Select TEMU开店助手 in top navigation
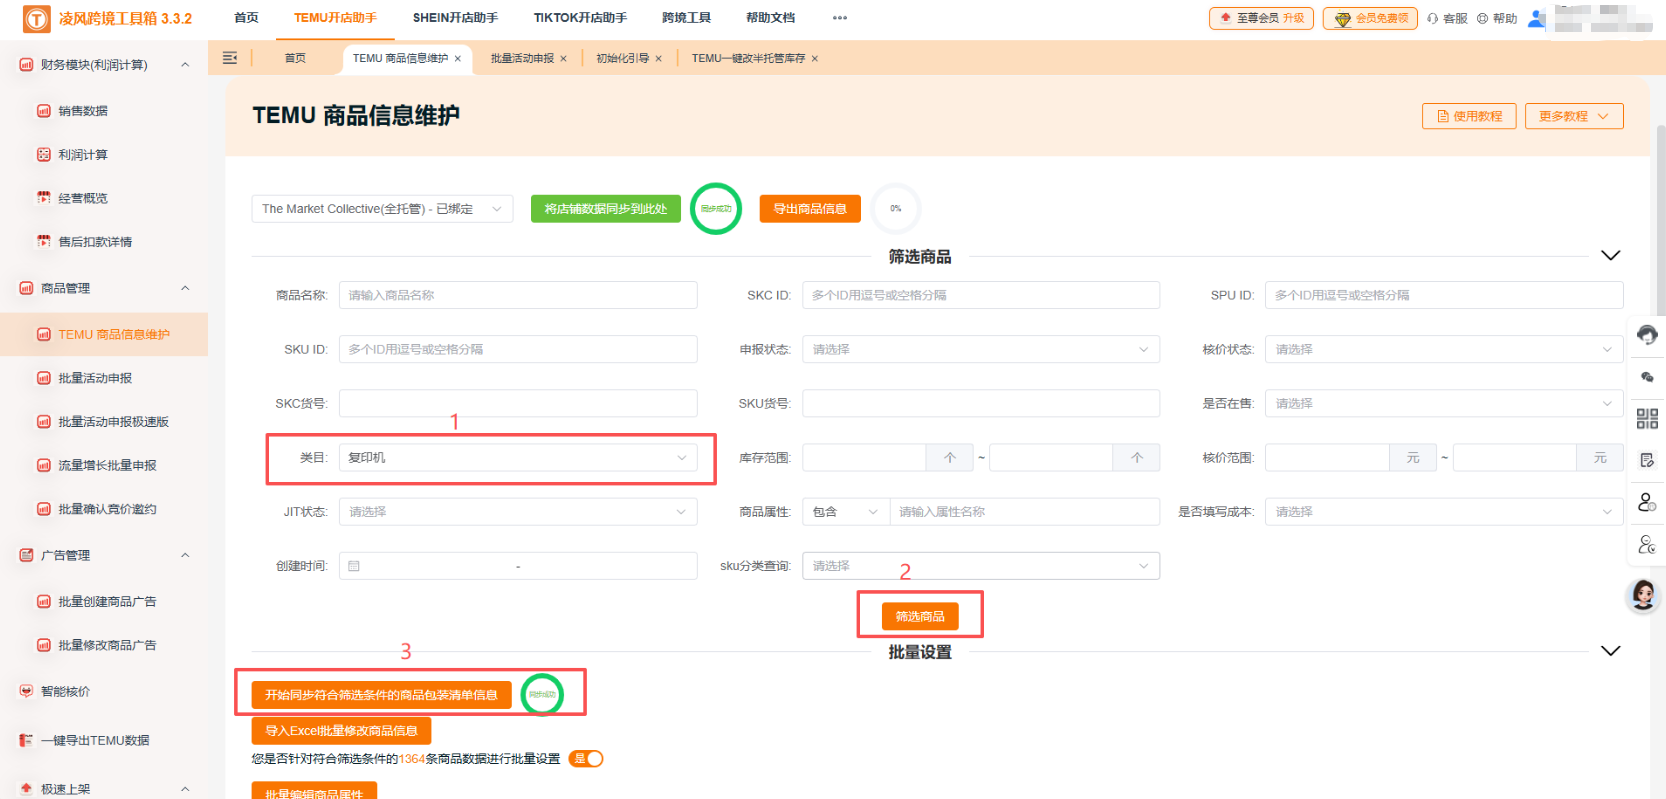The image size is (1666, 799). click(335, 18)
